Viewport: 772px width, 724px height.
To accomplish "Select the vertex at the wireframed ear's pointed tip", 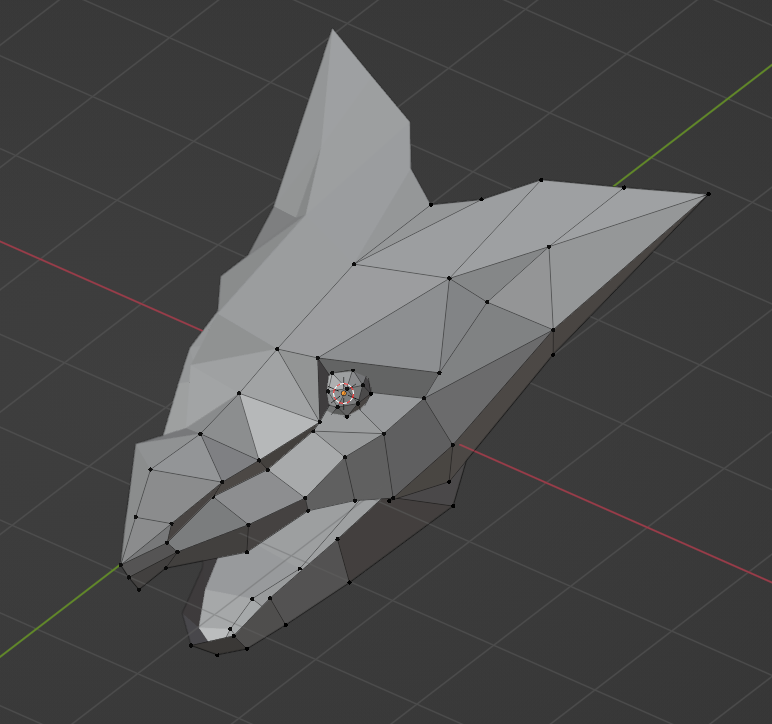I will (708, 194).
